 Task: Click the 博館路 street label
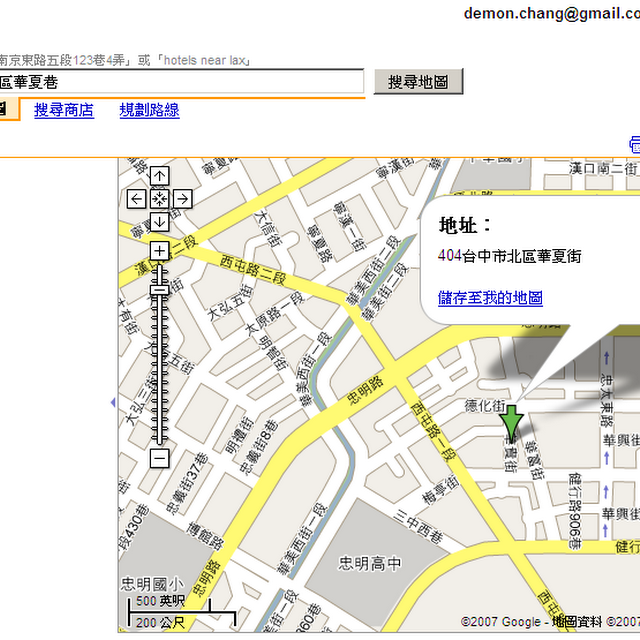pos(205,536)
